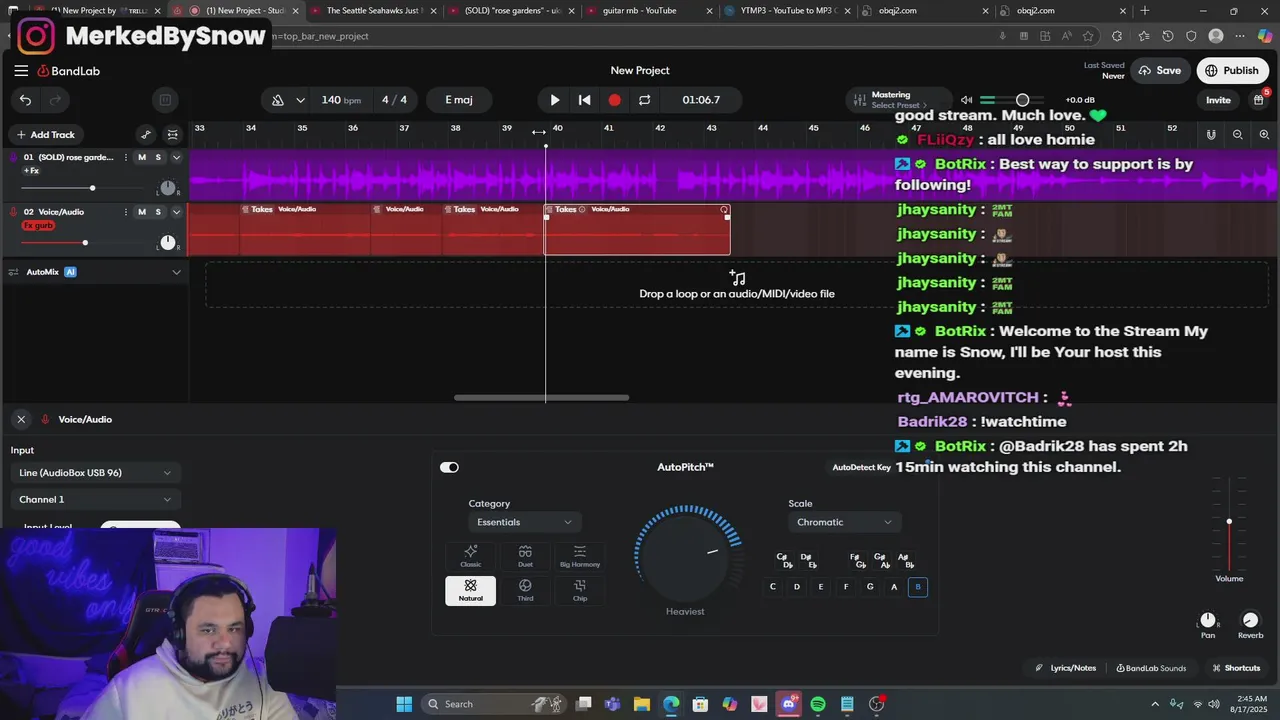The width and height of the screenshot is (1280, 720).
Task: Click the red record button
Action: 615,100
